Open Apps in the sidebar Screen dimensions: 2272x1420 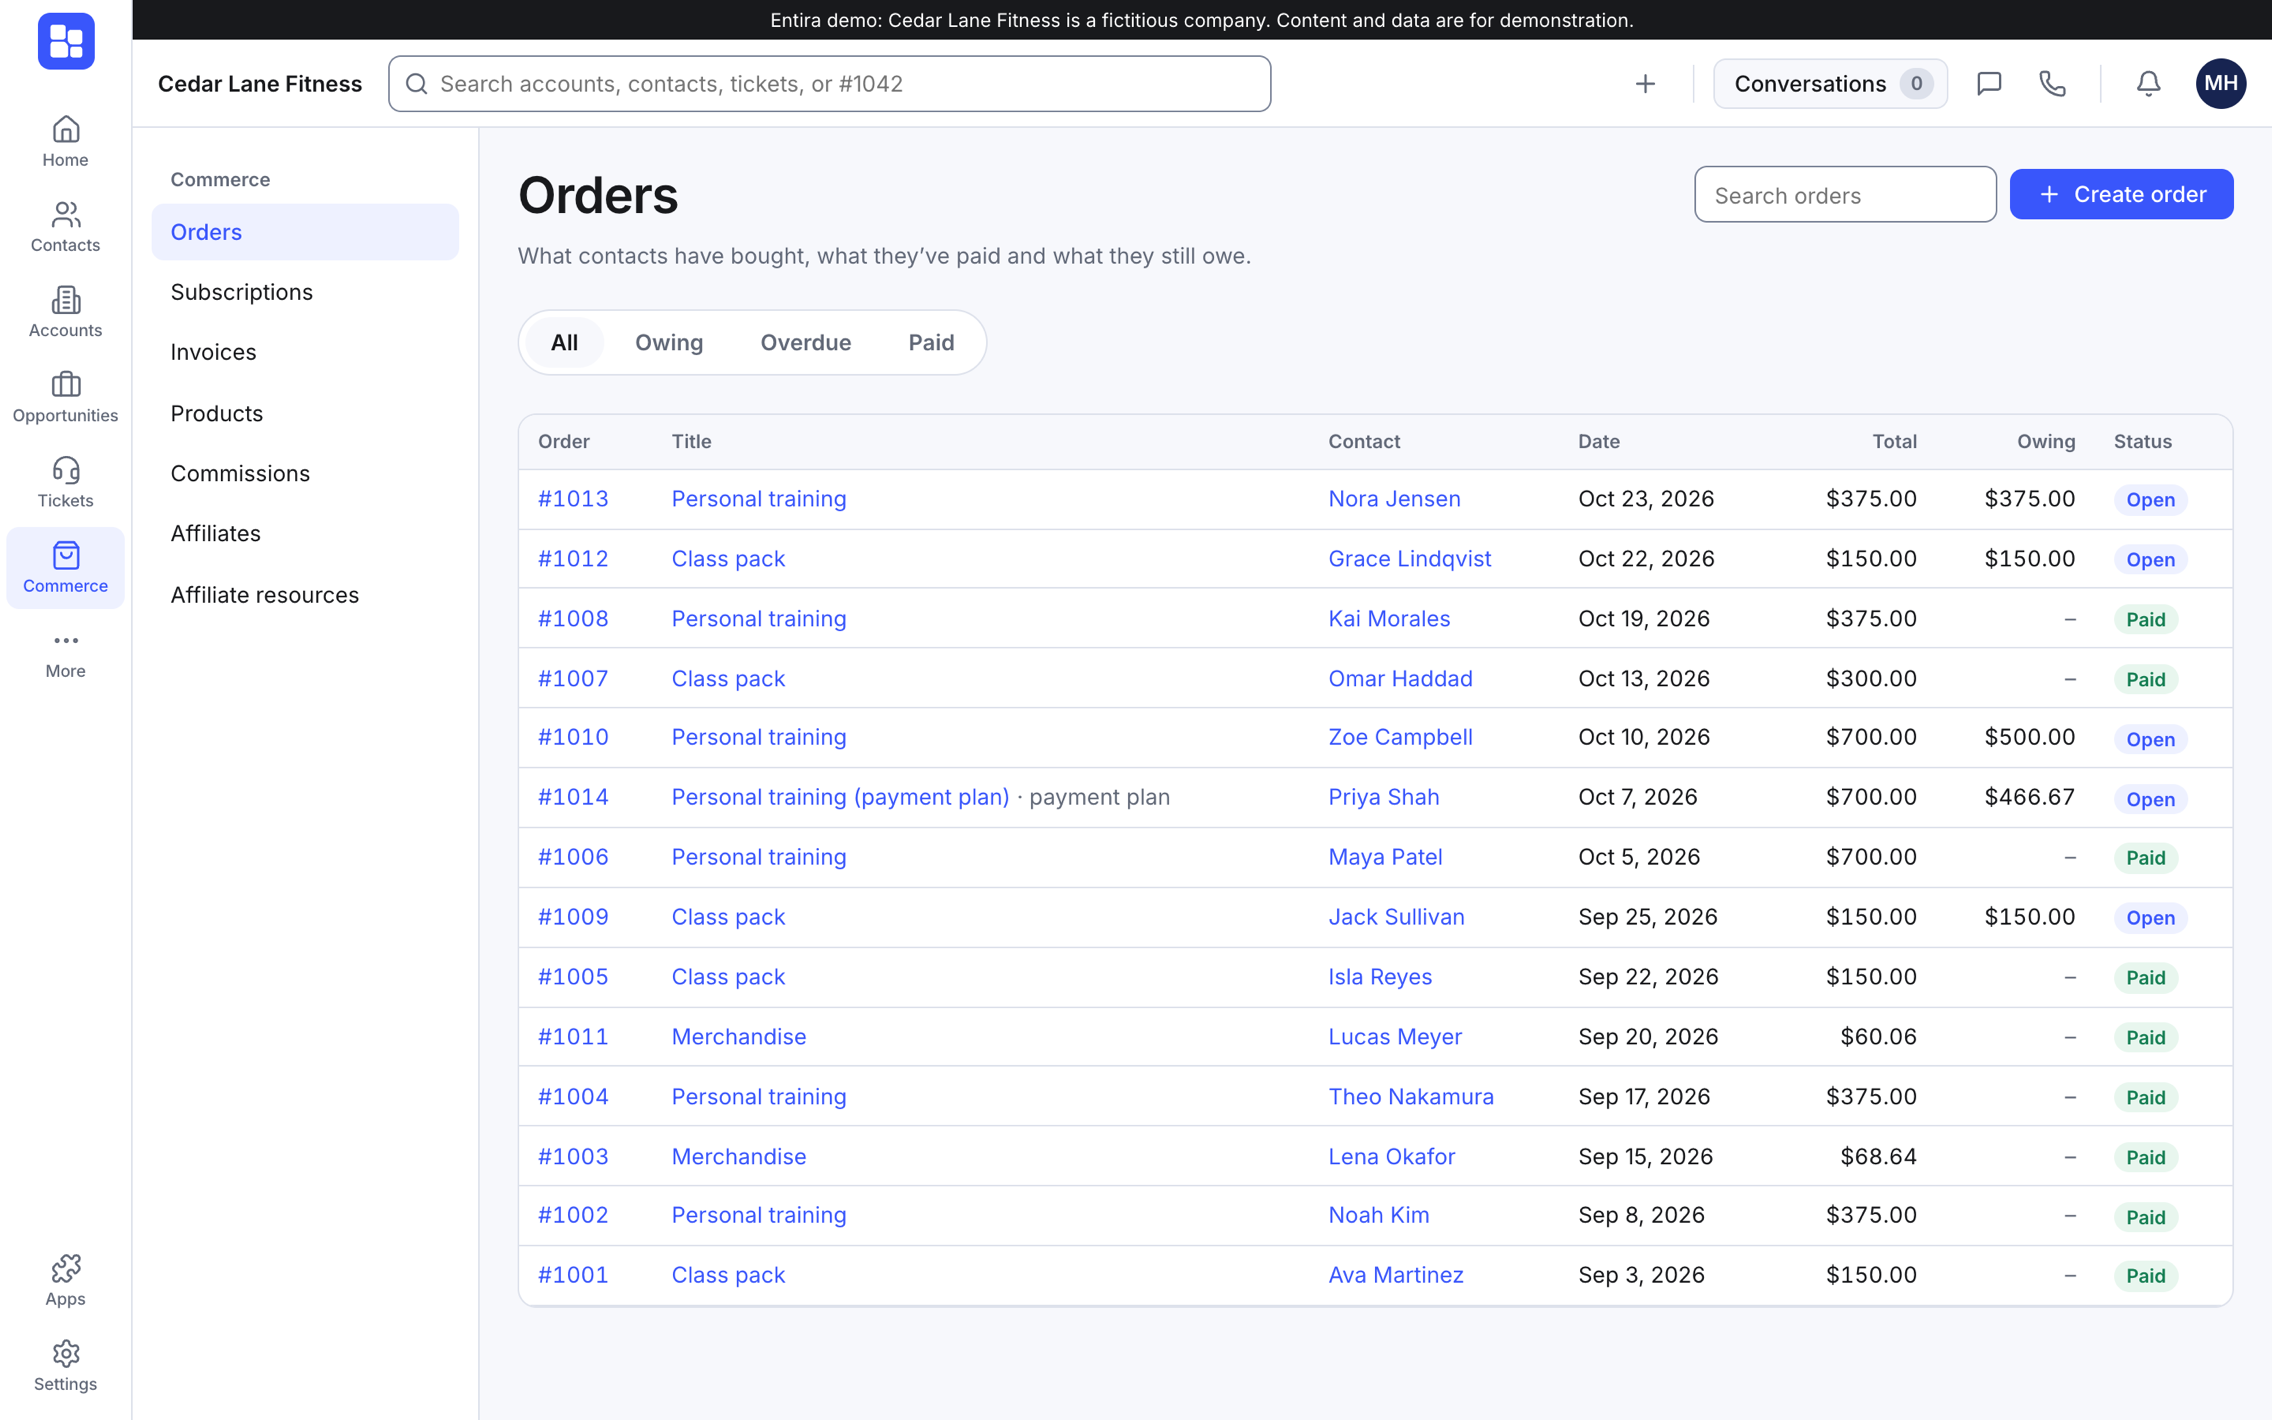[65, 1280]
